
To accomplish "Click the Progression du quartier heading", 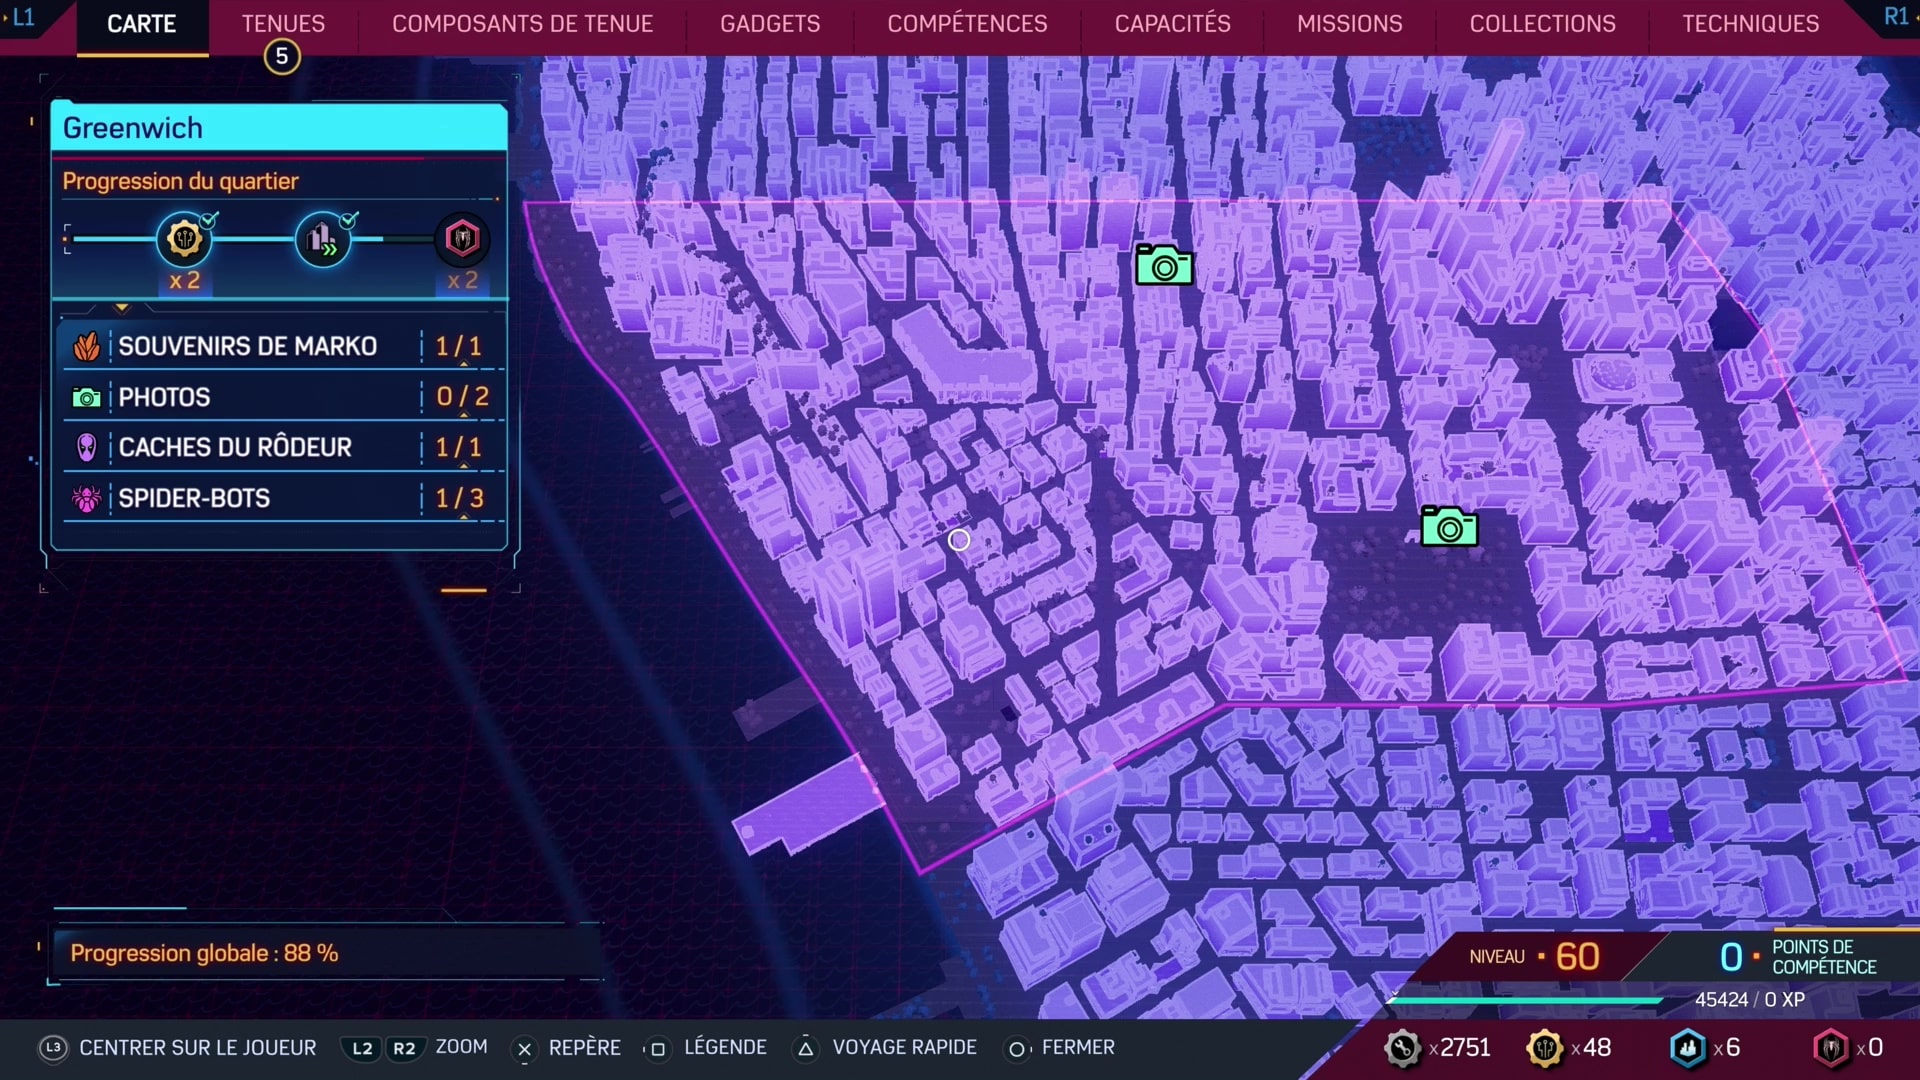I will tap(180, 181).
